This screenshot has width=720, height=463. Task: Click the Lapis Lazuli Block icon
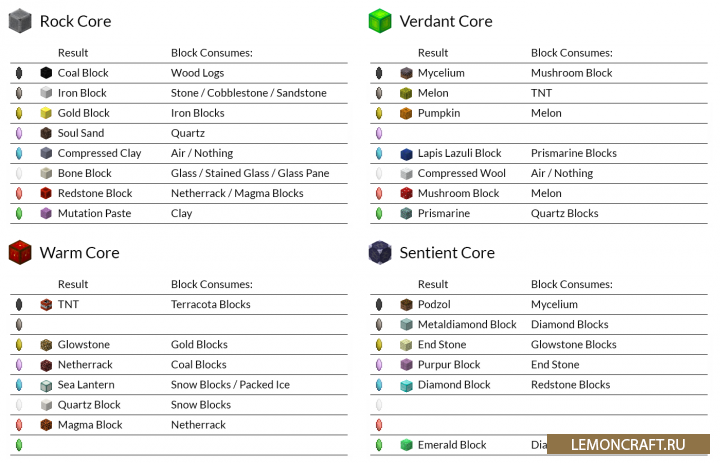406,153
